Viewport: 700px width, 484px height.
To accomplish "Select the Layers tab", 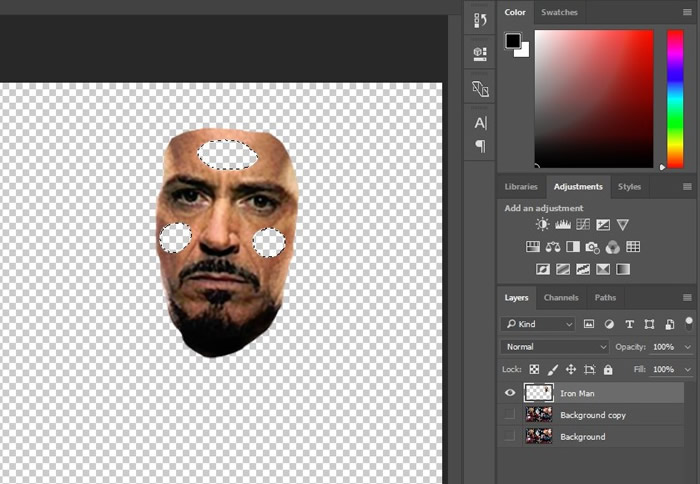I will (x=517, y=297).
